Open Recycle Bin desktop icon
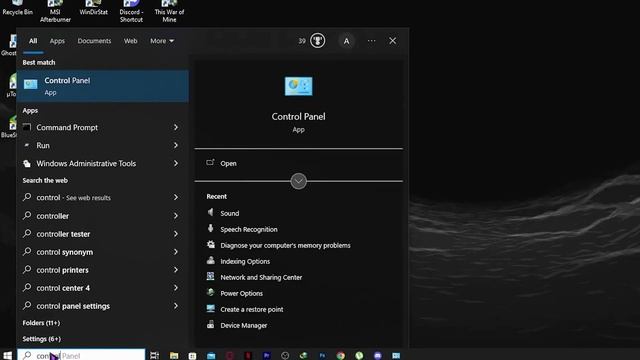 (17, 7)
